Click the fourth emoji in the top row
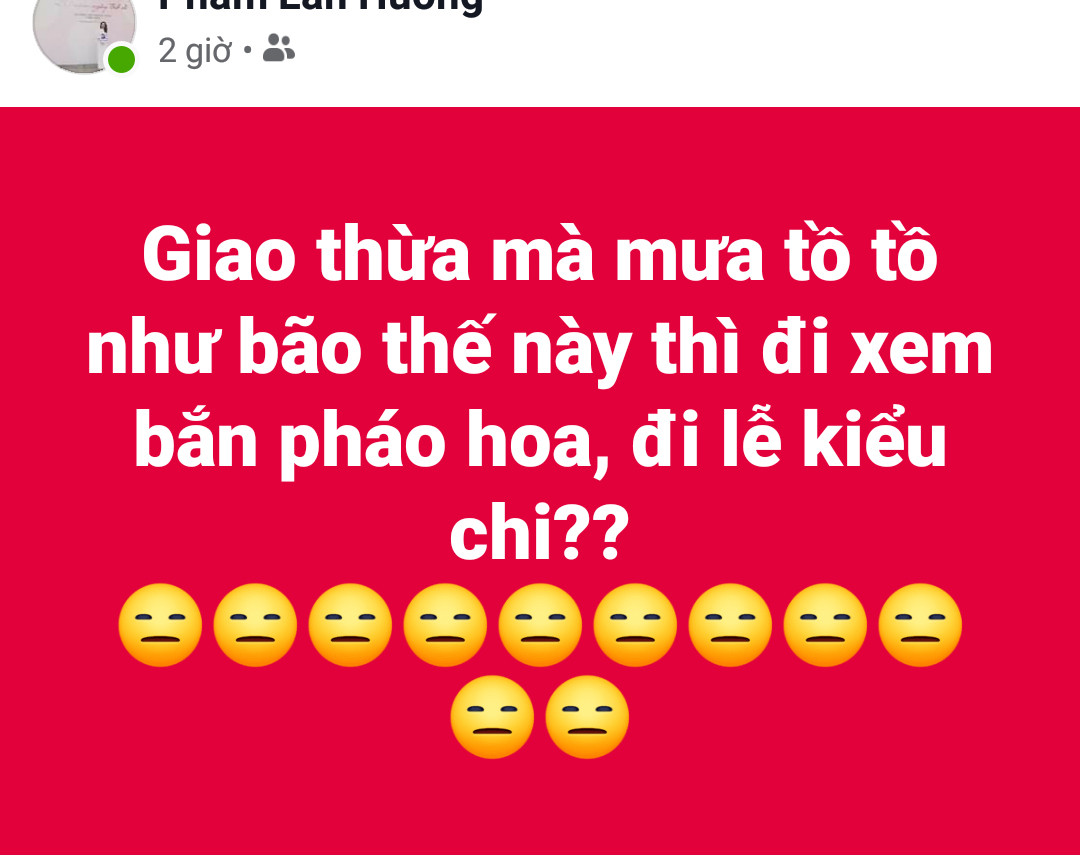This screenshot has width=1080, height=860. pyautogui.click(x=445, y=625)
